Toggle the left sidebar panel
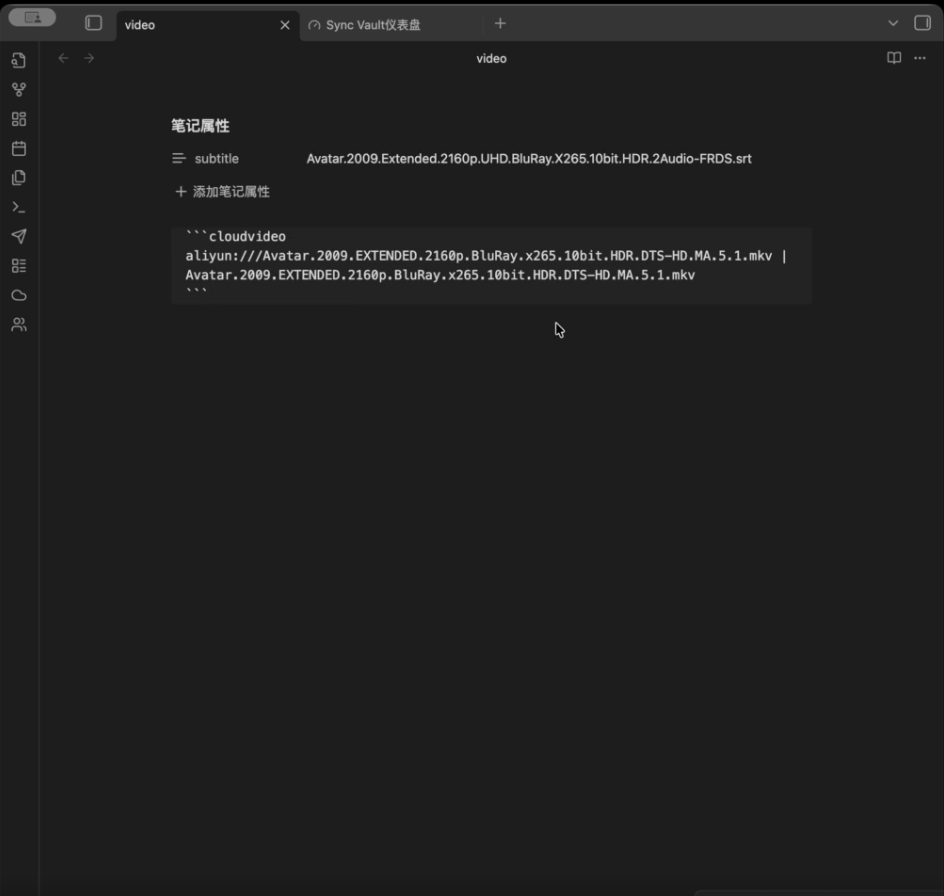Image resolution: width=944 pixels, height=896 pixels. pyautogui.click(x=93, y=23)
